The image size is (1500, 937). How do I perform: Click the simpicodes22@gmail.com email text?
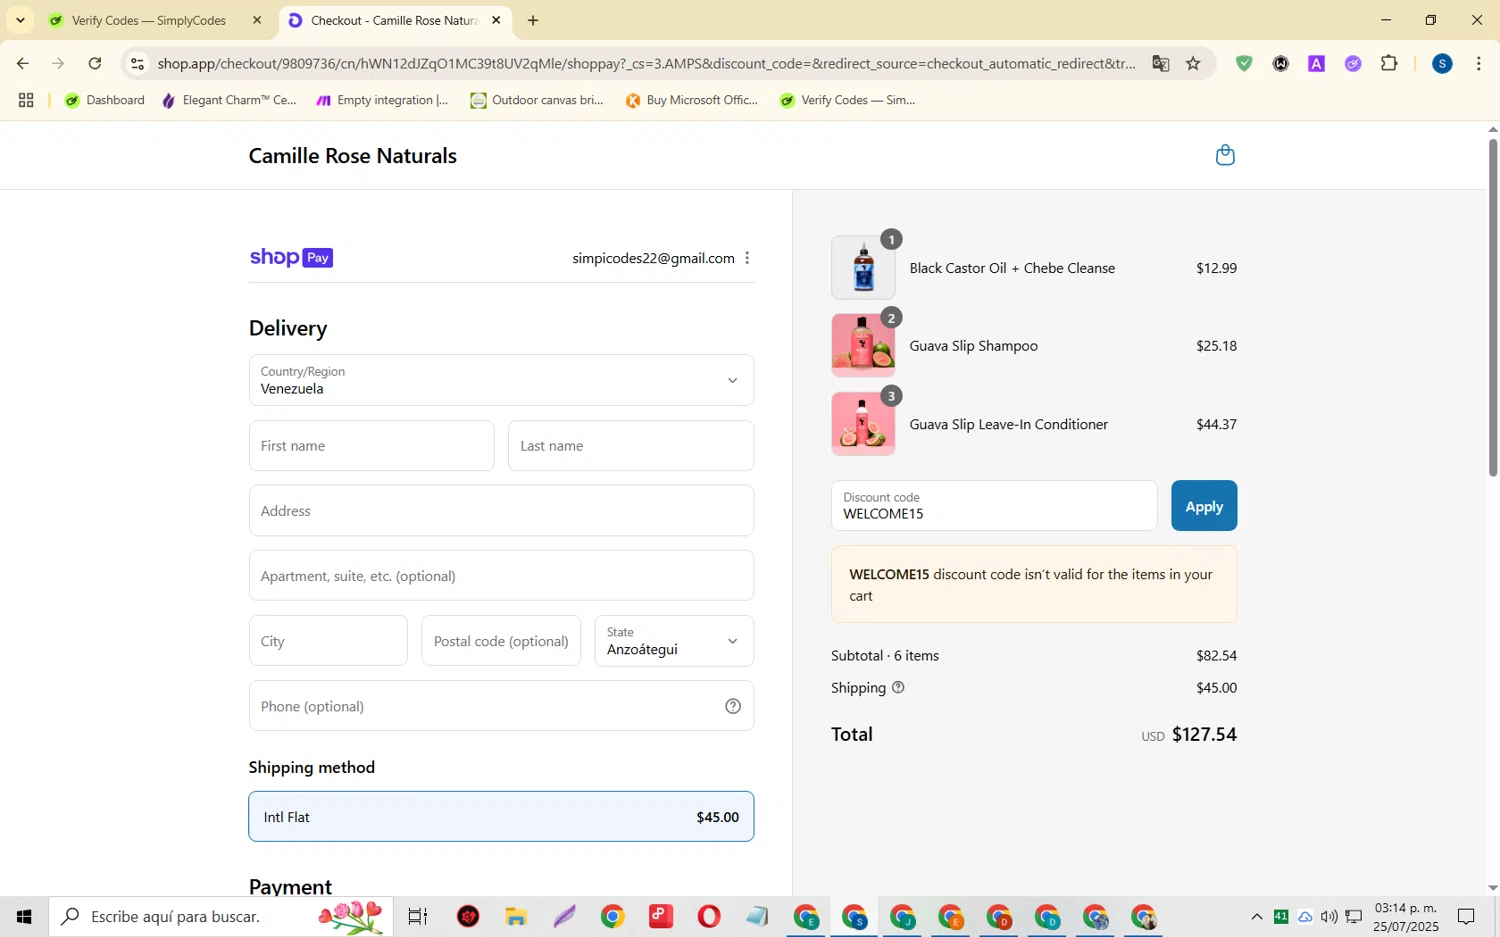[653, 258]
